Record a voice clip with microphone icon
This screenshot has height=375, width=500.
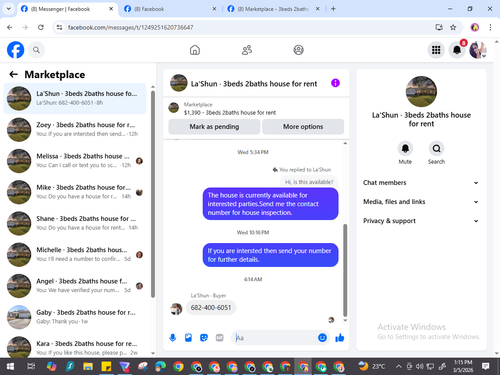point(173,338)
